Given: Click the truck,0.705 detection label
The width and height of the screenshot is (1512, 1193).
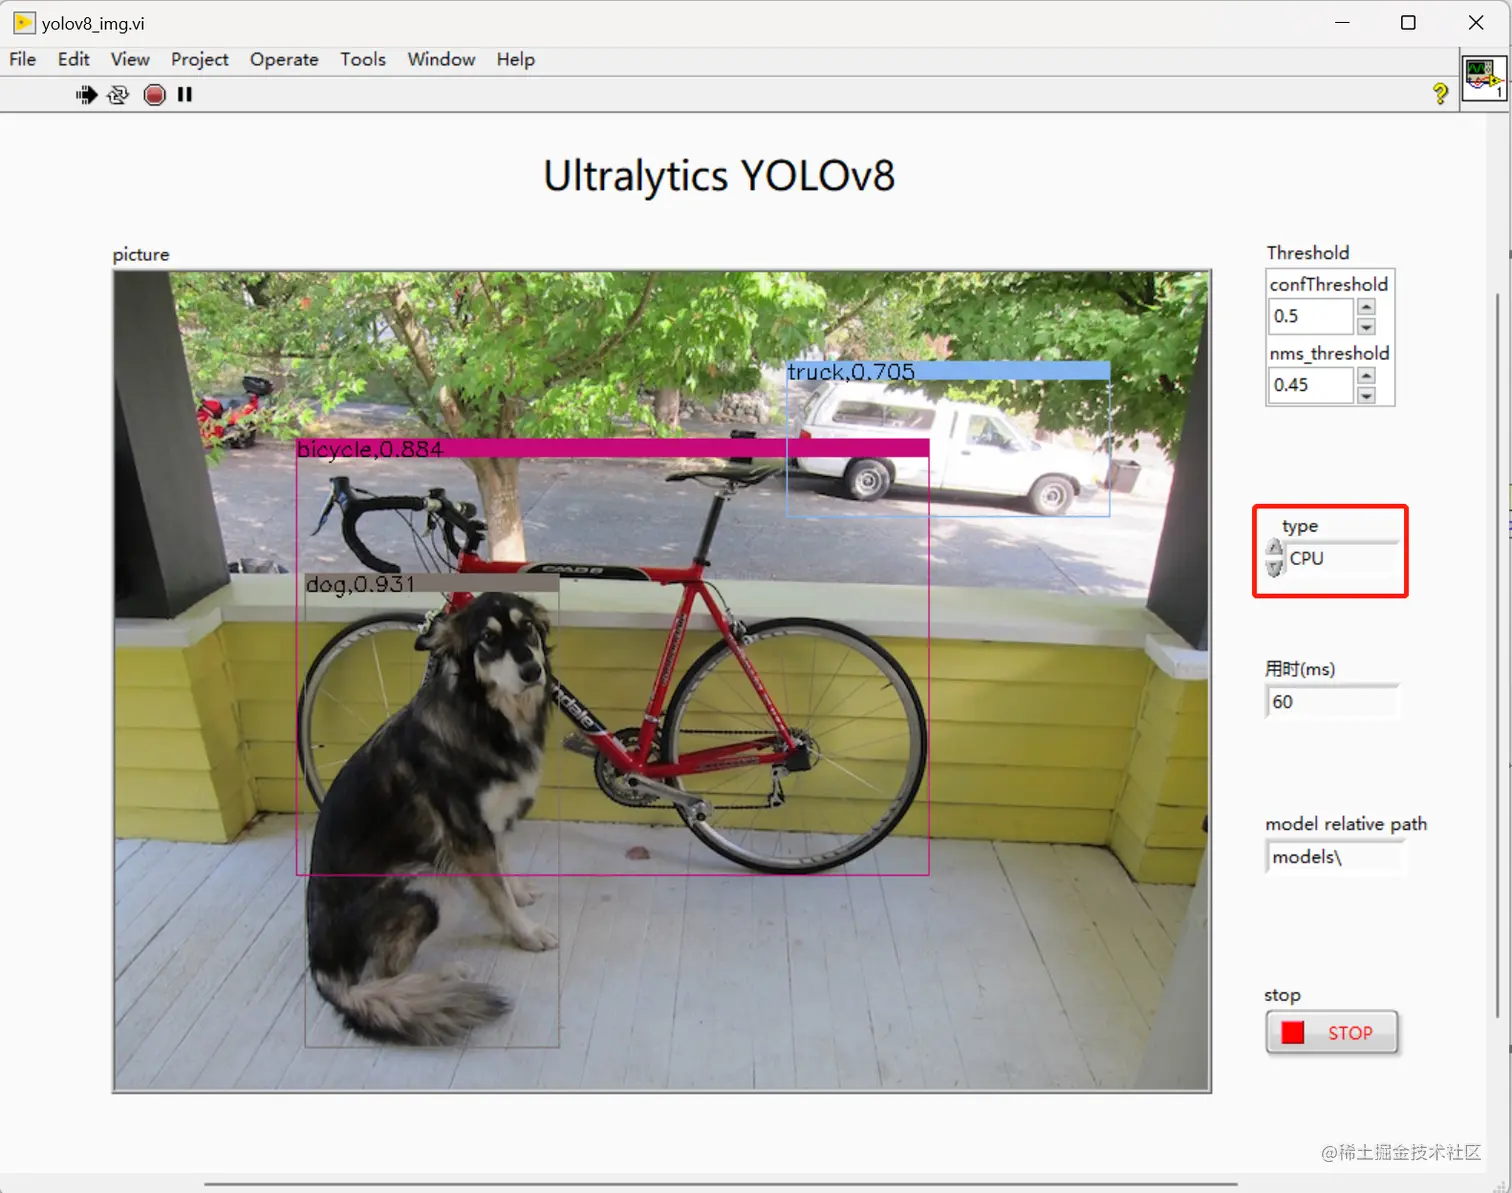Looking at the screenshot, I should point(851,372).
